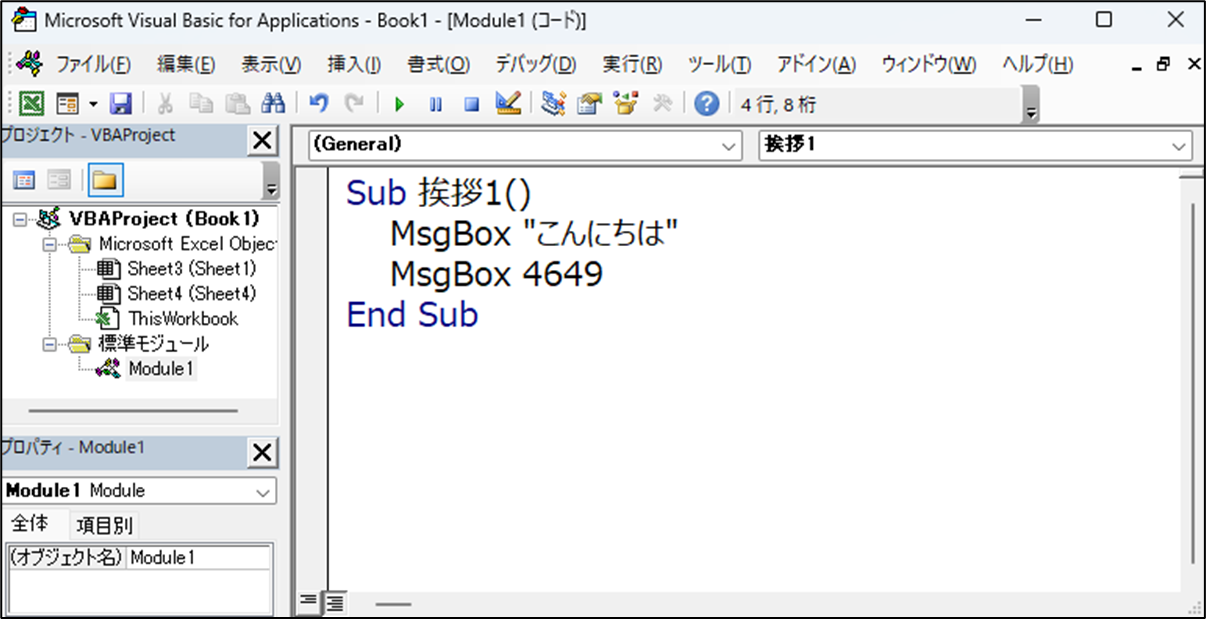The height and width of the screenshot is (619, 1206).
Task: Toggle Folders view in the Project panel
Action: [103, 181]
